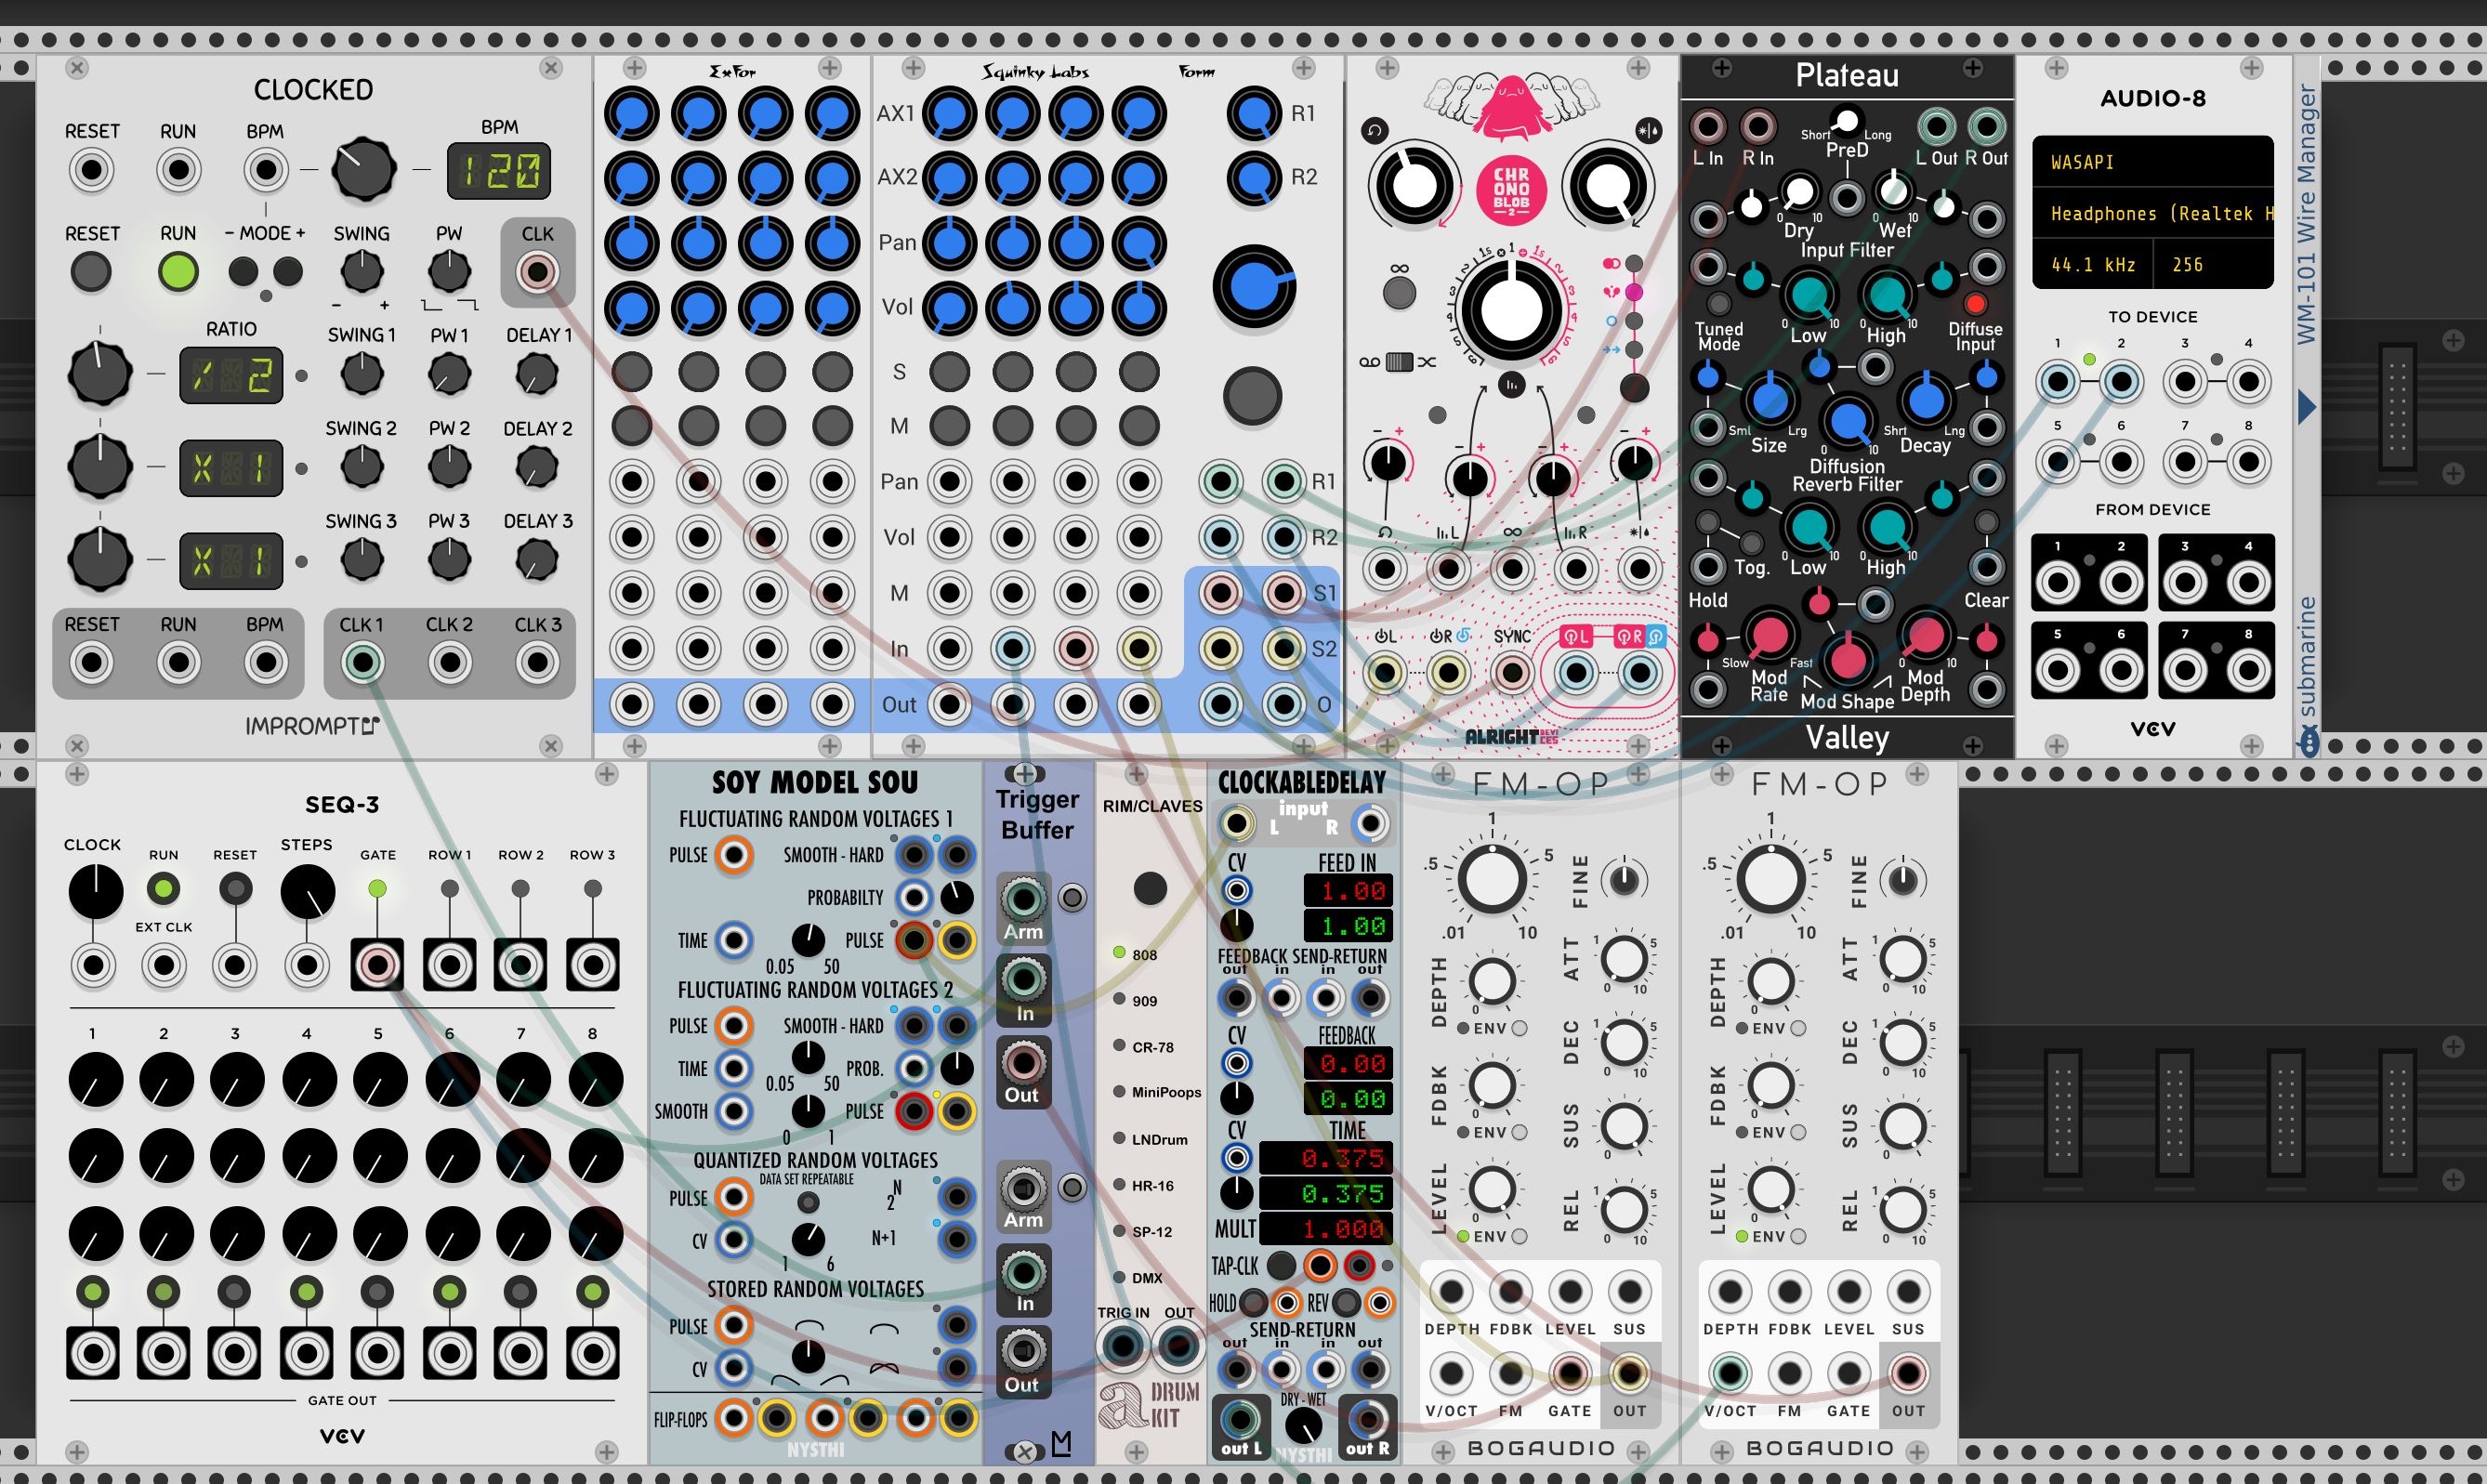This screenshot has height=1484, width=2487.
Task: Adjust the BPM knob on CLOCKED
Action: [x=362, y=169]
